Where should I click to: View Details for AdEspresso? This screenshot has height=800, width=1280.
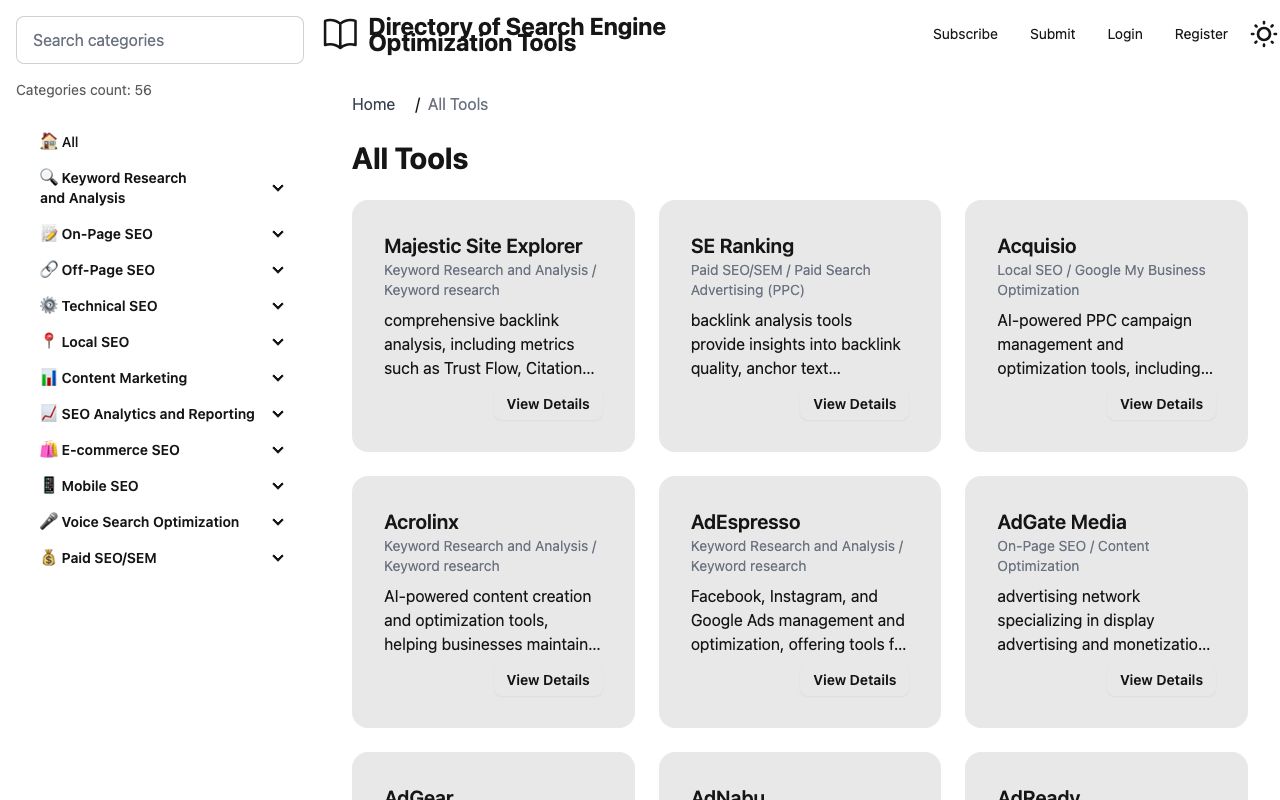[854, 680]
